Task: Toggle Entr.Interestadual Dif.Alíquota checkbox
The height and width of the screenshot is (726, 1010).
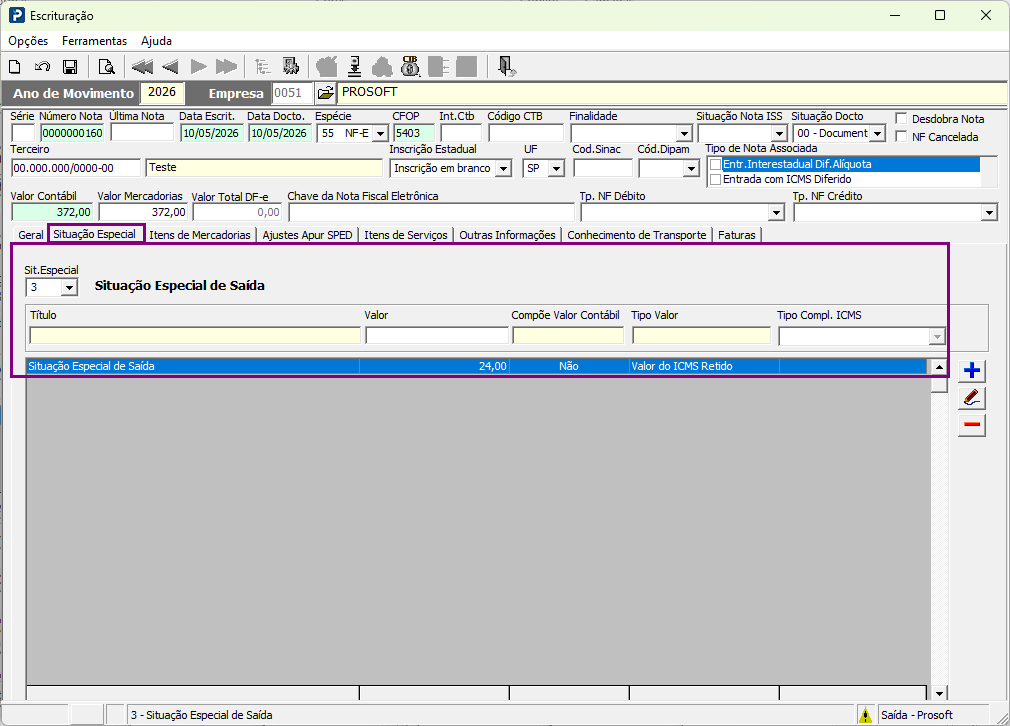Action: (715, 164)
